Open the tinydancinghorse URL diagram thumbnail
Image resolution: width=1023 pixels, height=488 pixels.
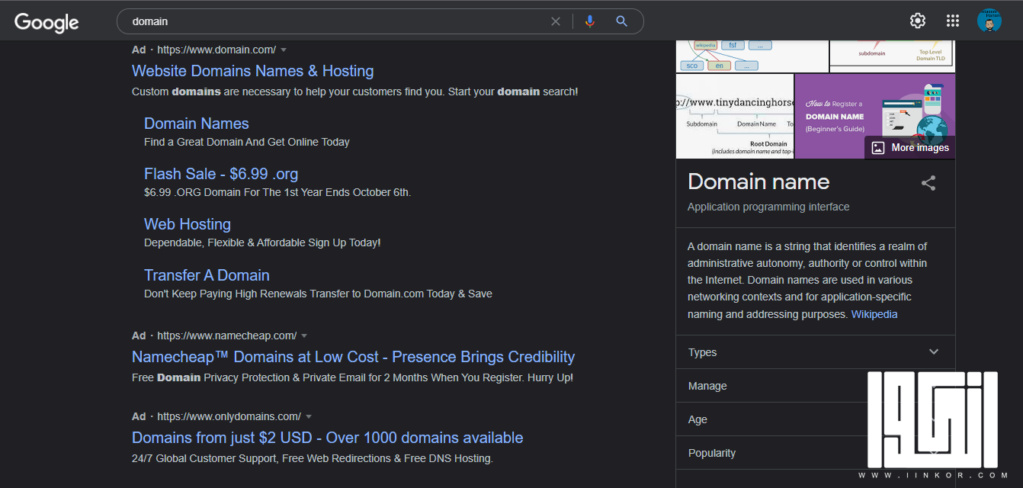click(735, 116)
